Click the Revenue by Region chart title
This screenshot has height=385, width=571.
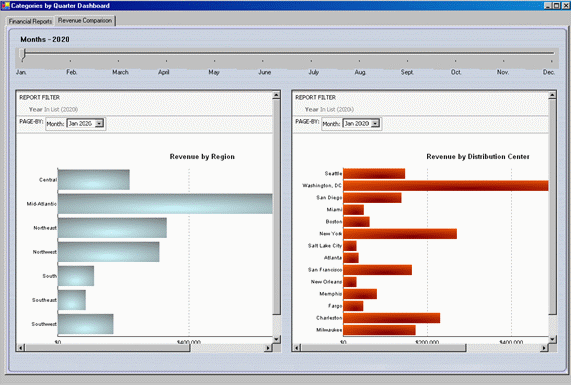(202, 157)
